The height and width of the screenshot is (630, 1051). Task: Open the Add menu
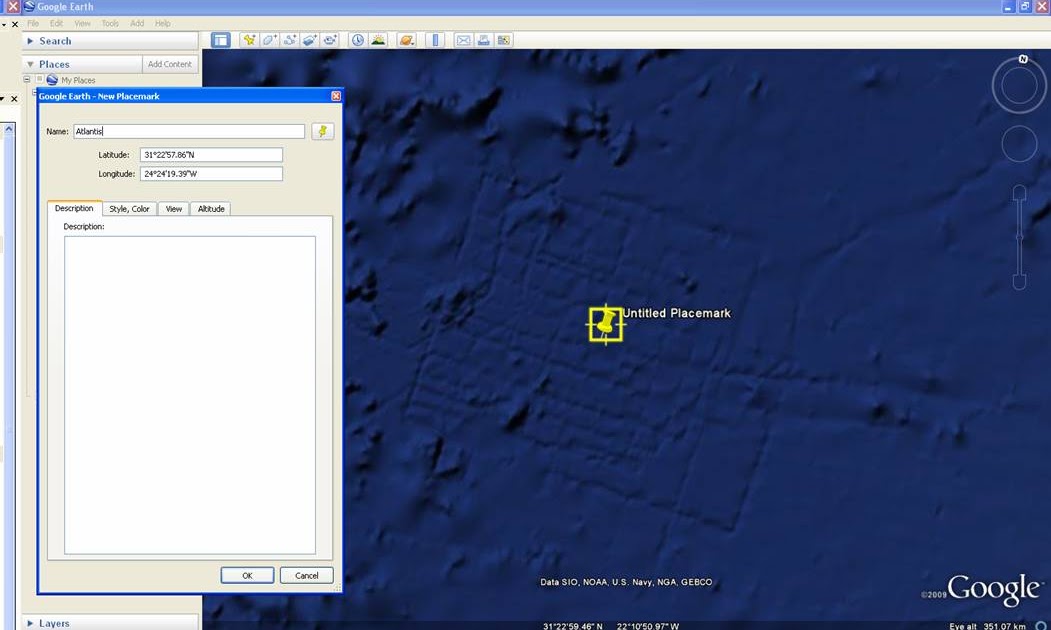point(137,23)
